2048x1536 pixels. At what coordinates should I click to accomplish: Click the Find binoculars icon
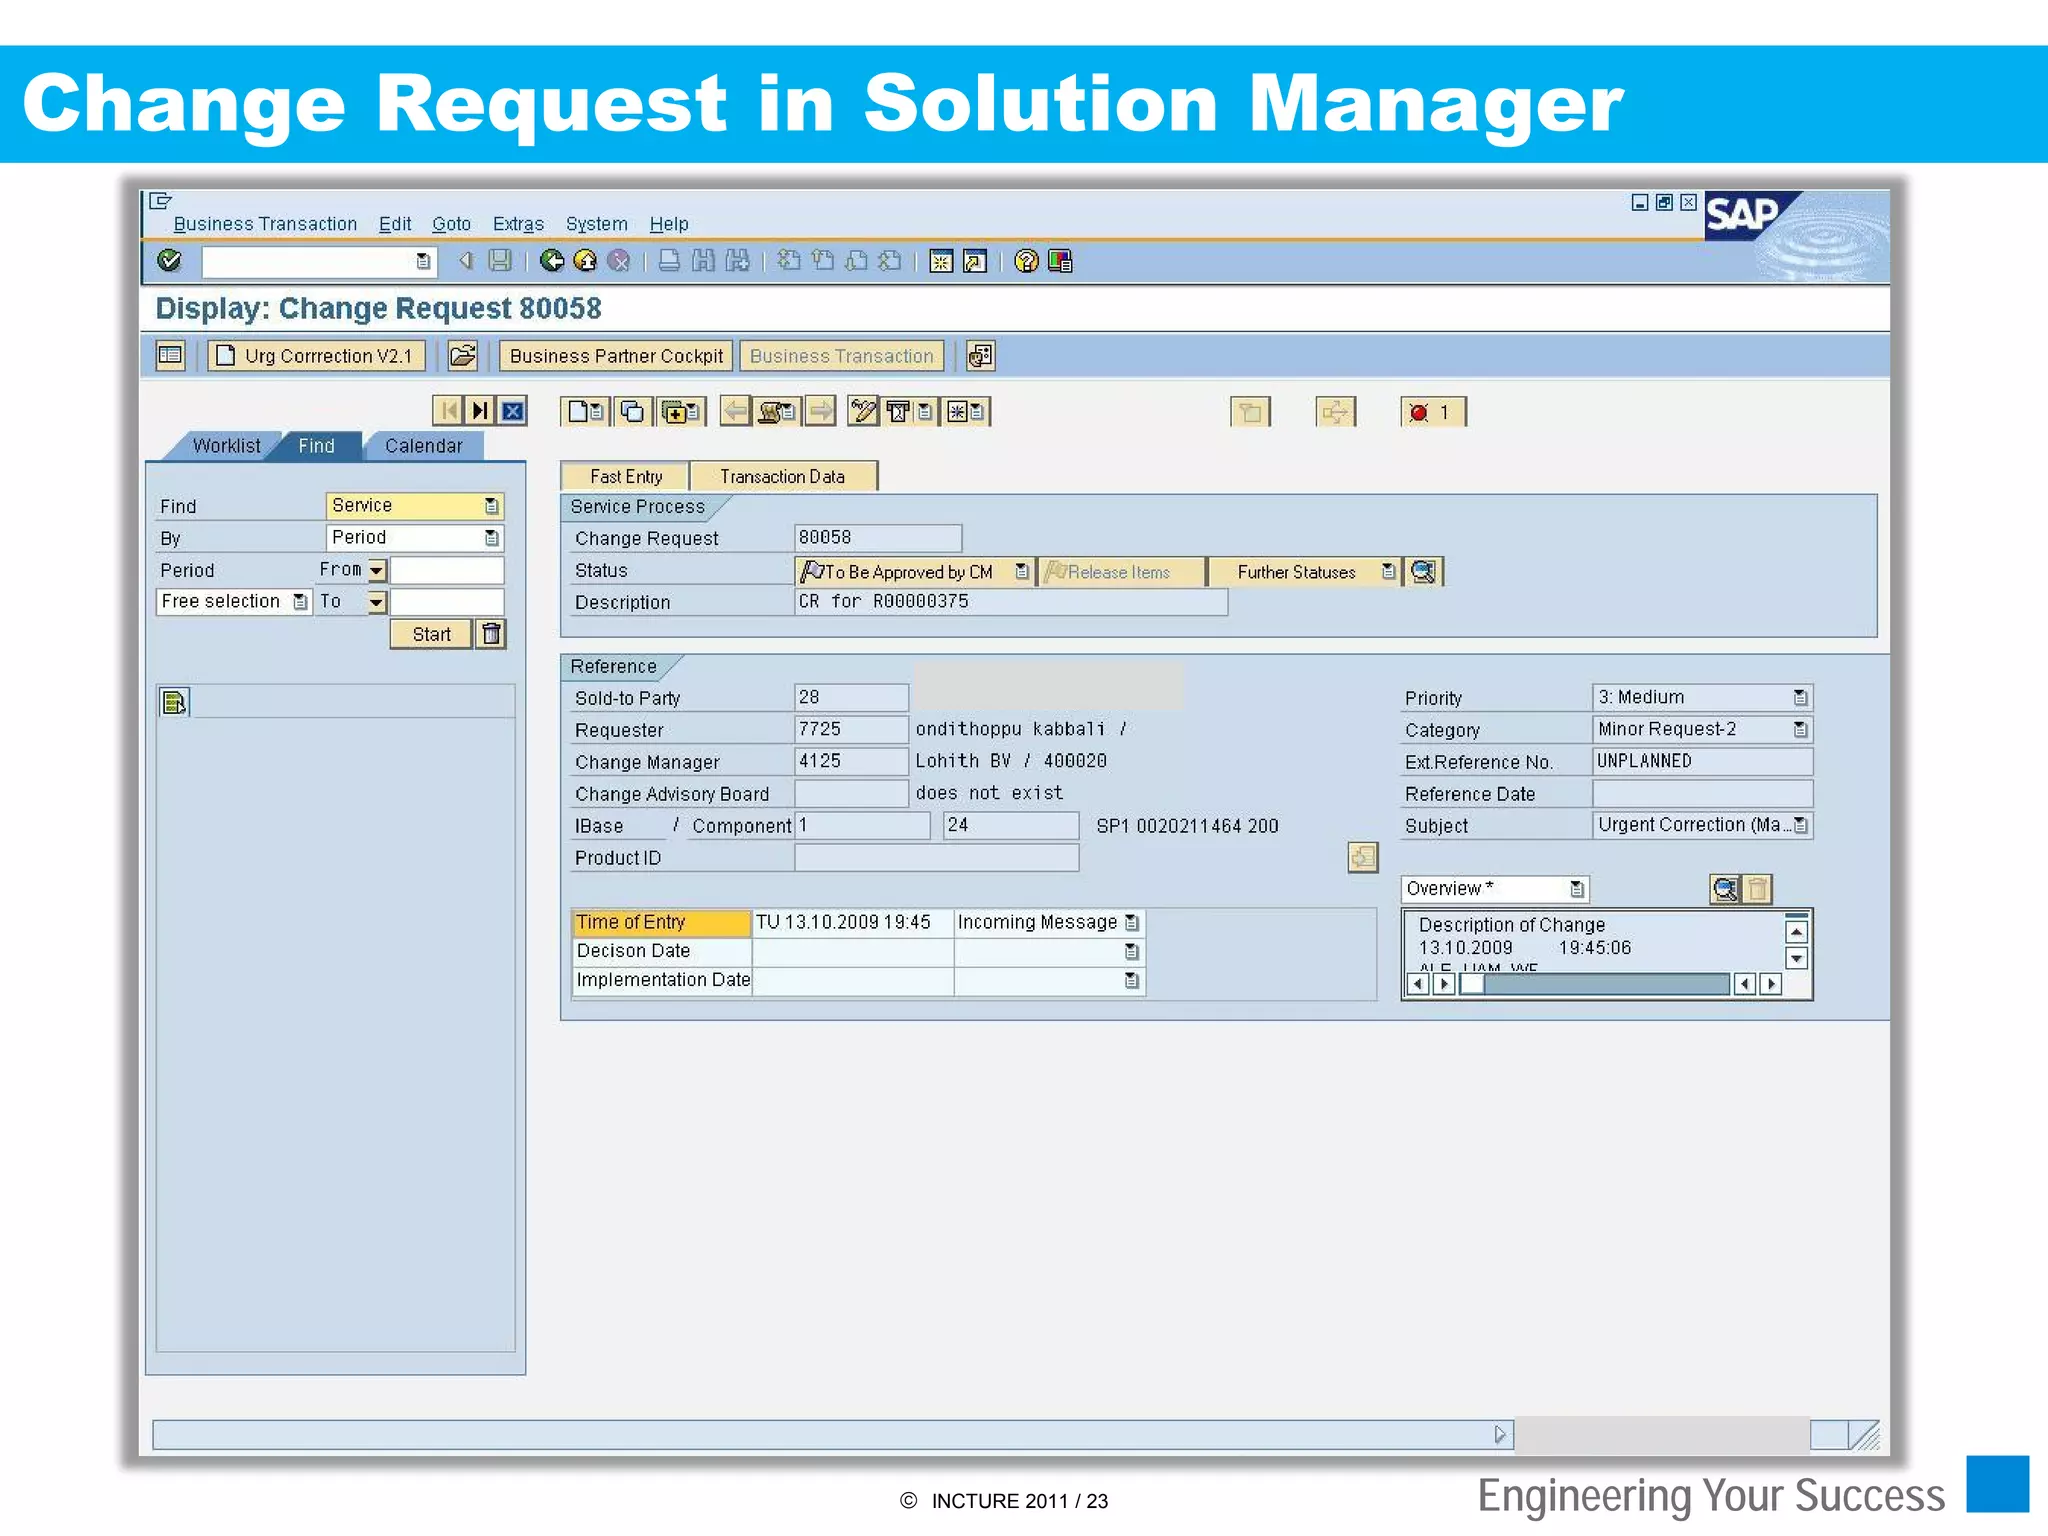704,261
